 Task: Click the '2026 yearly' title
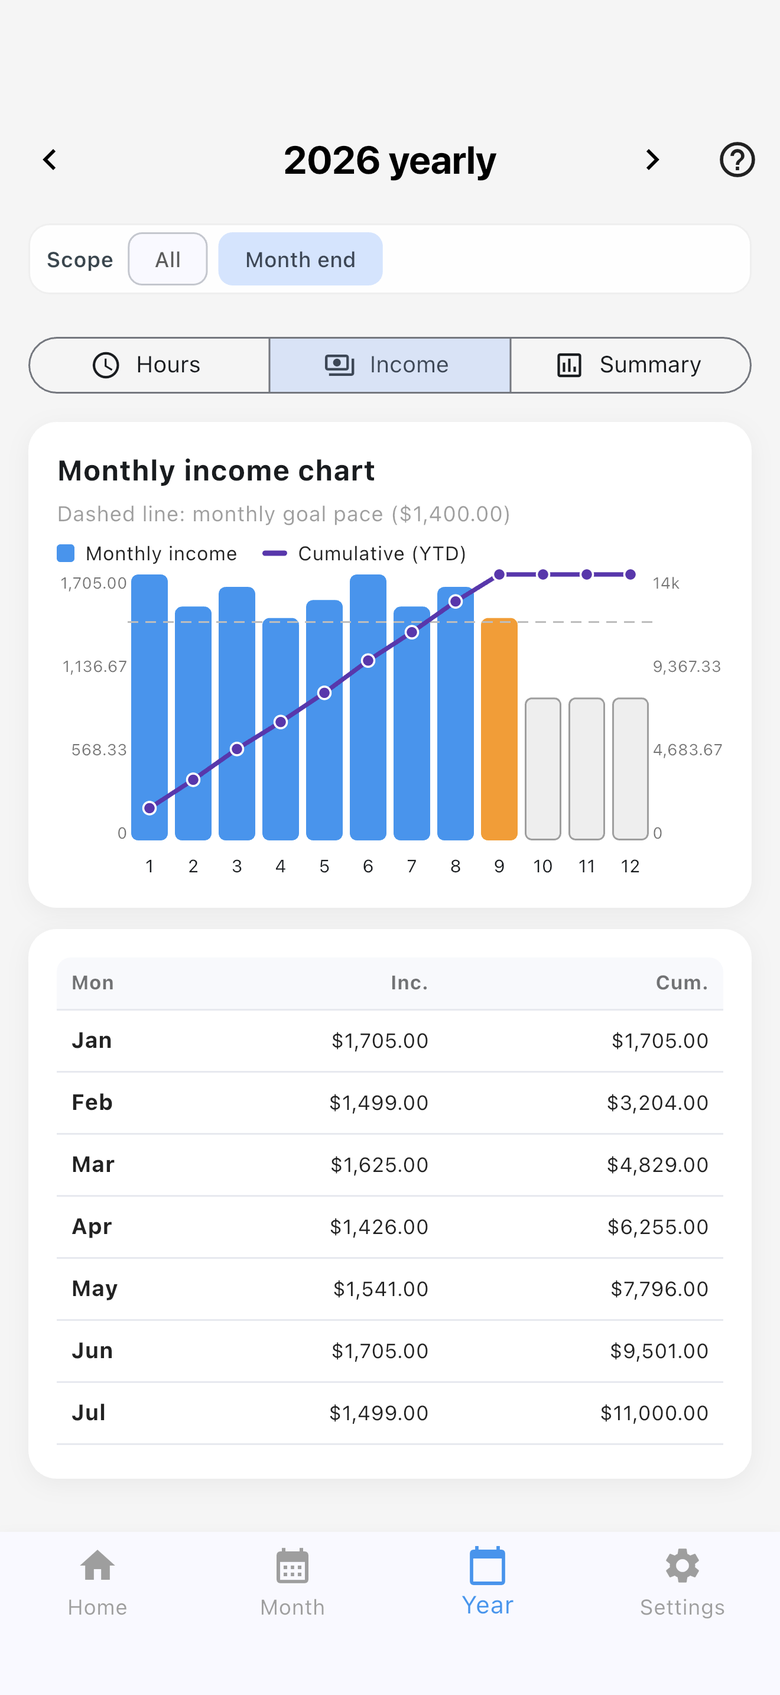click(390, 160)
